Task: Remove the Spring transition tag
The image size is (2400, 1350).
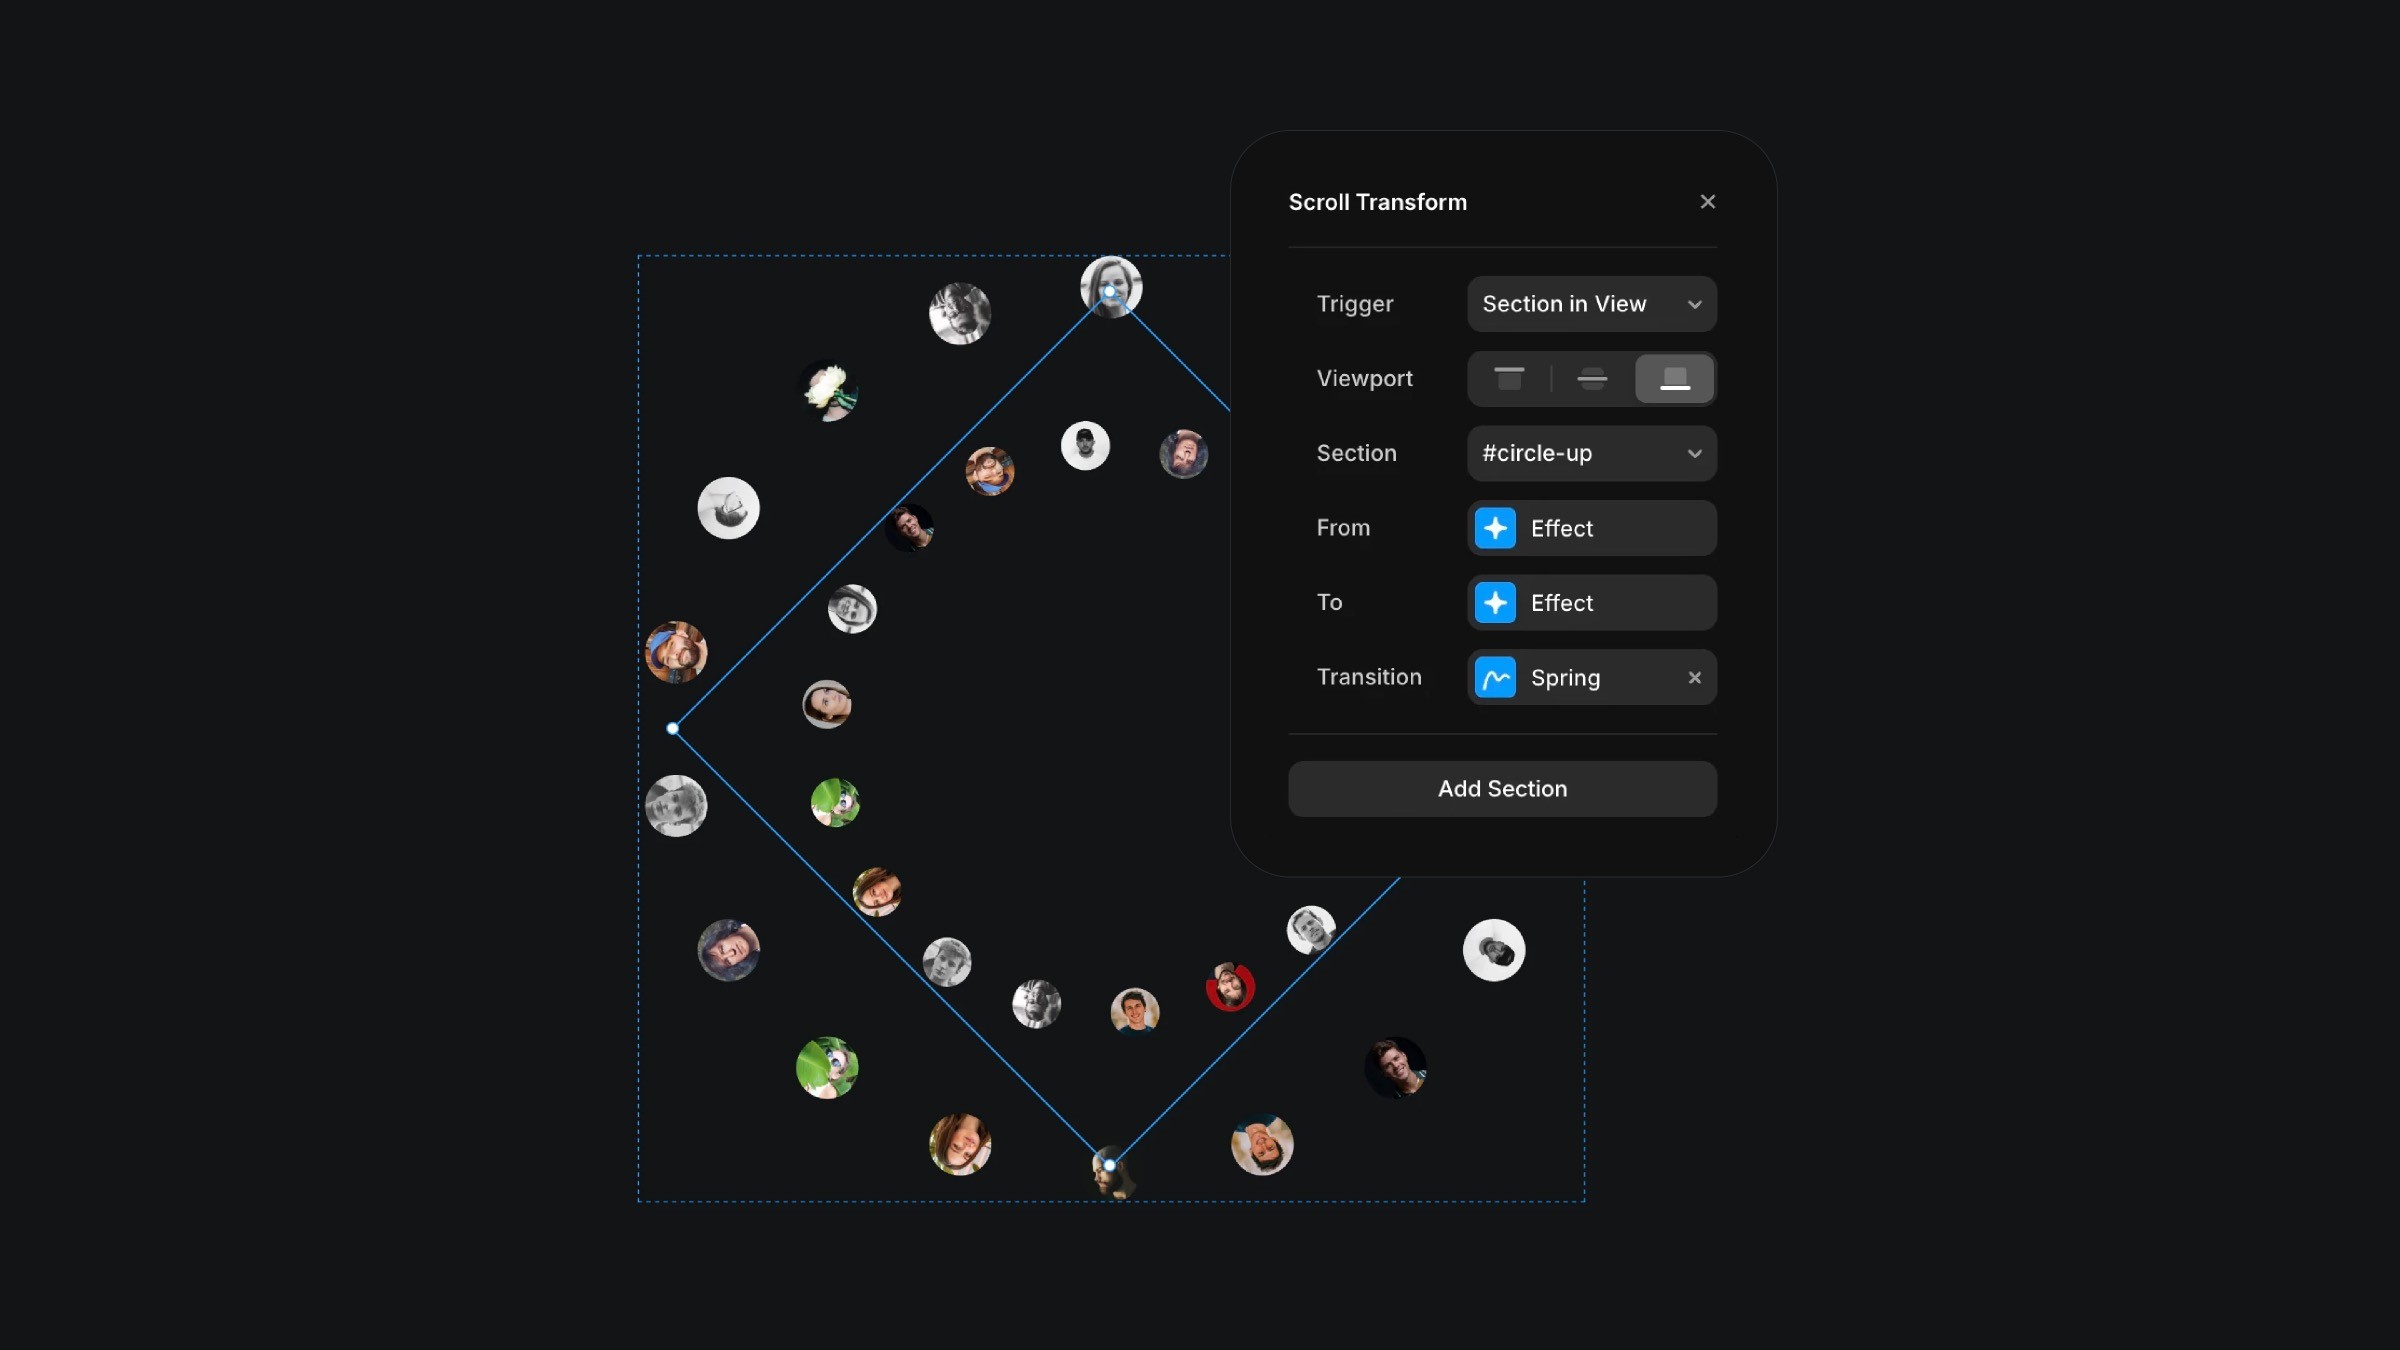Action: coord(1695,676)
